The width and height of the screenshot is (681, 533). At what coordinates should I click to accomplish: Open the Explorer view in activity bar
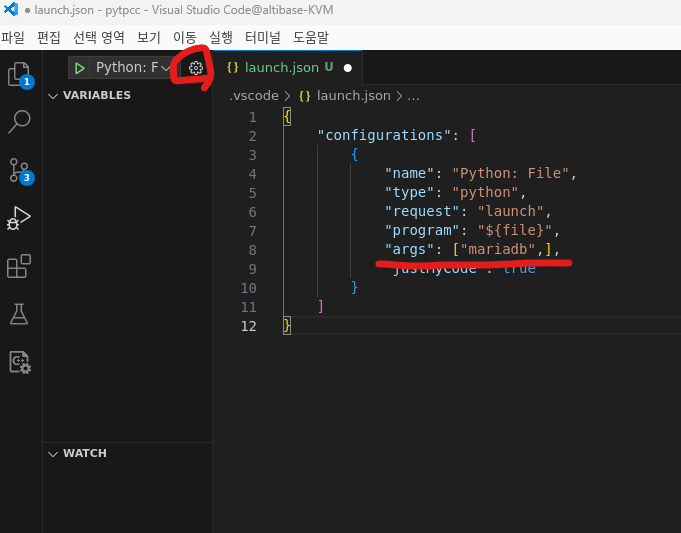(20, 74)
